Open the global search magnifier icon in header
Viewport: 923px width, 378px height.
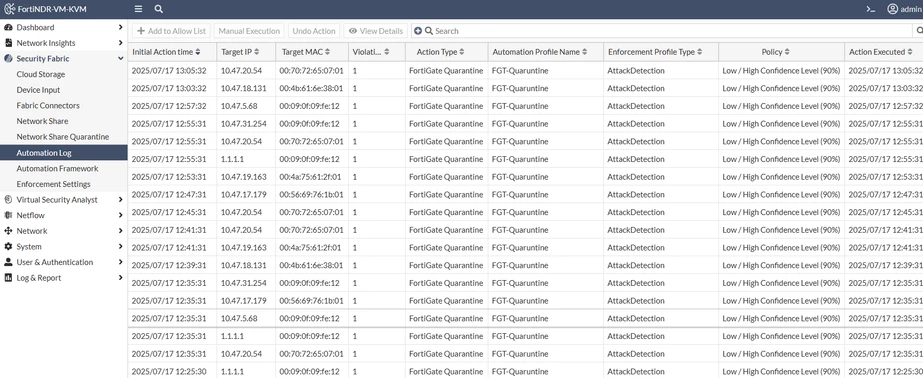[159, 9]
